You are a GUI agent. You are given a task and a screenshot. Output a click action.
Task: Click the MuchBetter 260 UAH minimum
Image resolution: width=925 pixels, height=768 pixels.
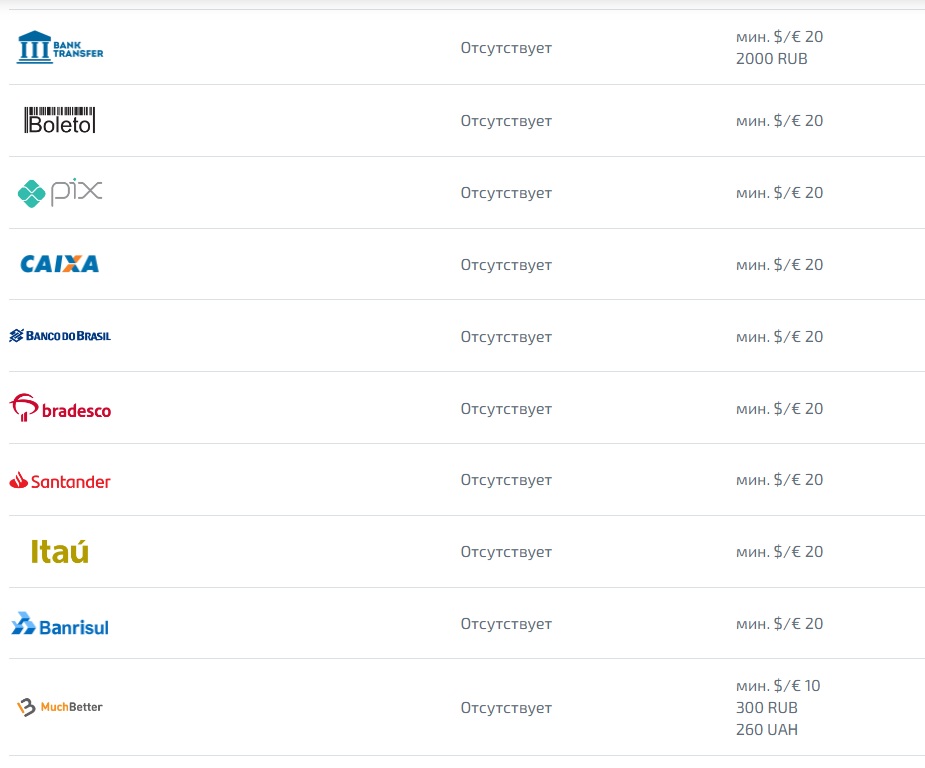pos(767,730)
